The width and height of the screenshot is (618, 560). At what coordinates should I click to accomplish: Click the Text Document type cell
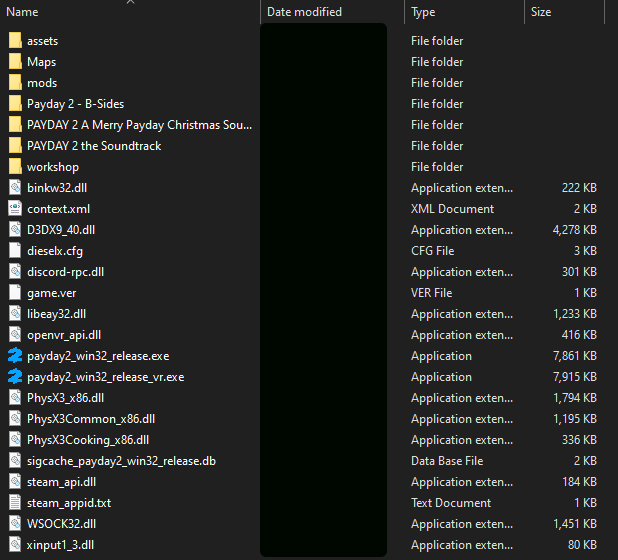(451, 503)
